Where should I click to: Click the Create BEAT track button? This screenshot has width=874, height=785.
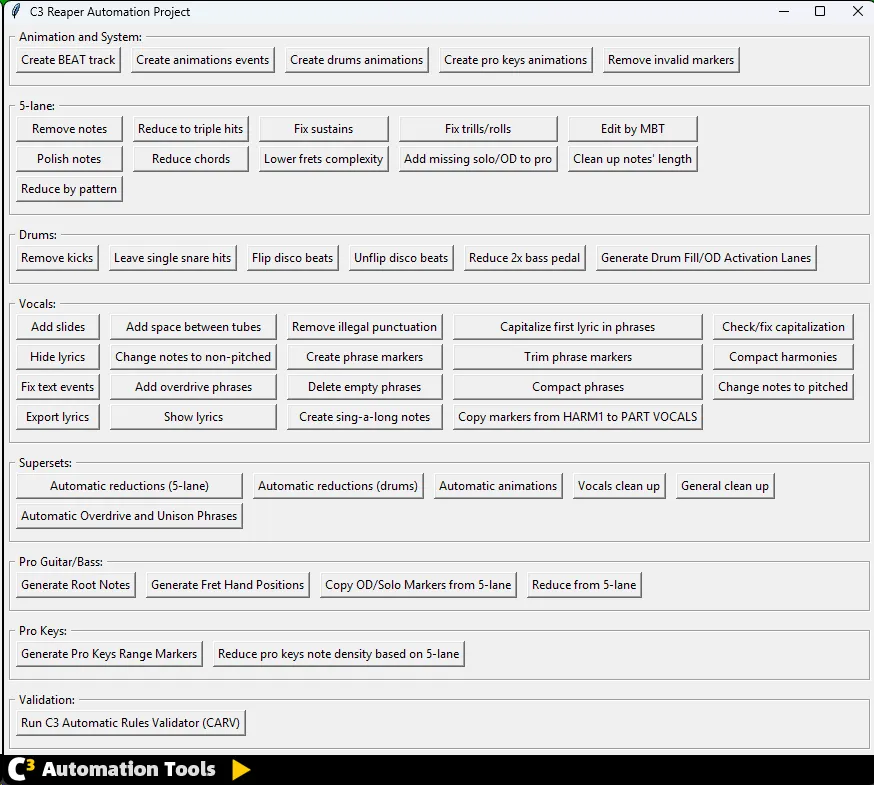click(68, 60)
